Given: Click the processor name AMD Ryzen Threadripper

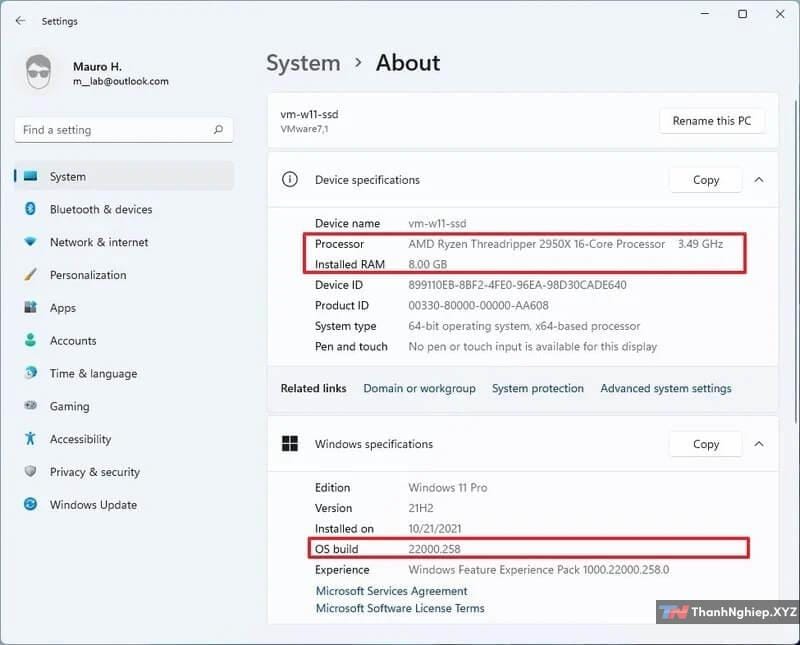Looking at the screenshot, I should (537, 244).
